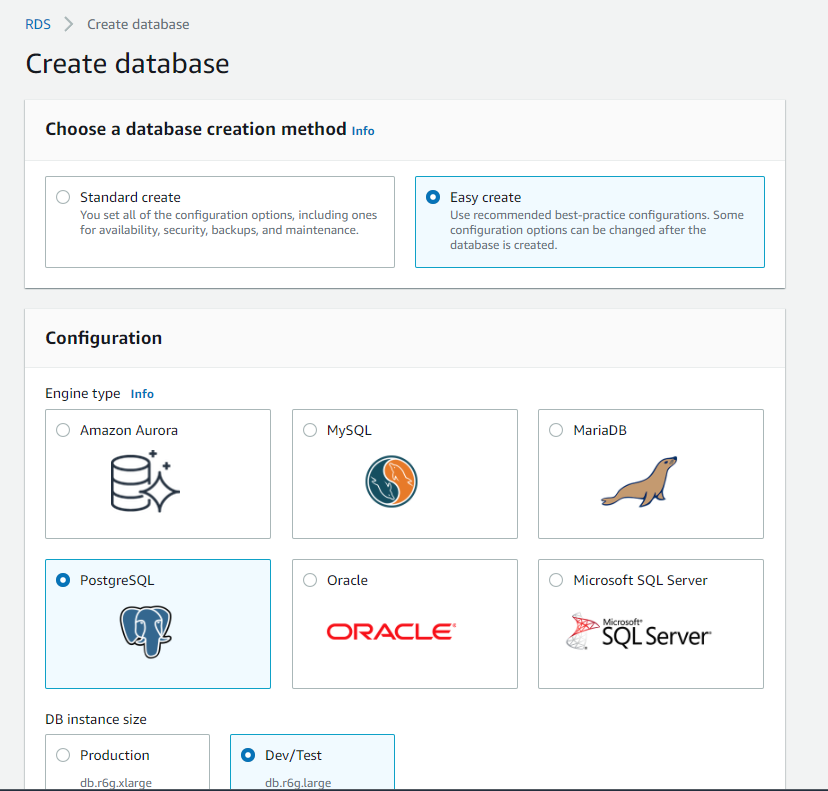Choose Amazon Aurora engine radio button
Viewport: 828px width, 791px height.
click(63, 430)
